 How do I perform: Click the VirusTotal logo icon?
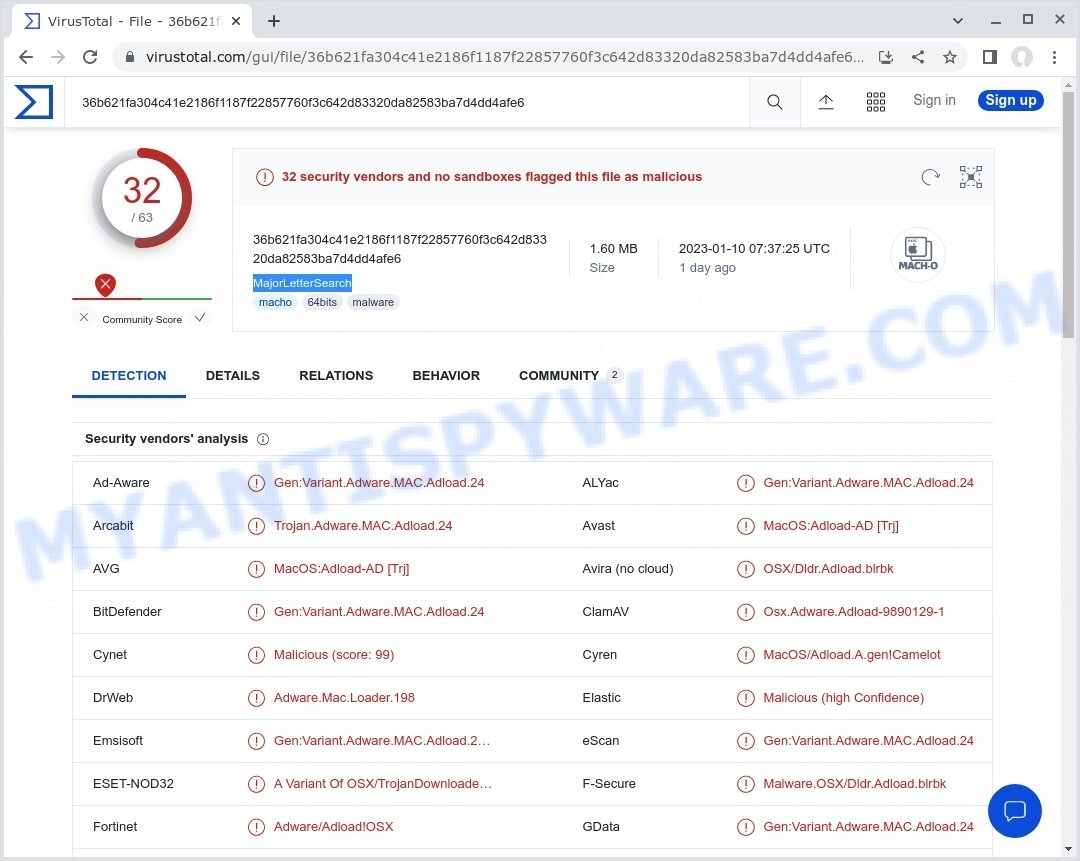click(x=34, y=102)
